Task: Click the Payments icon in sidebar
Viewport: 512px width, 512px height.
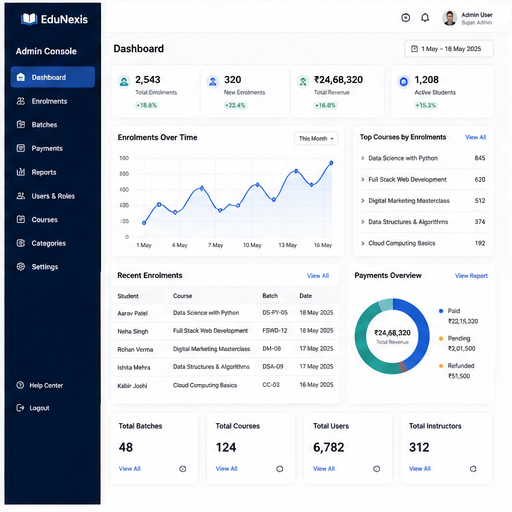Action: tap(21, 148)
